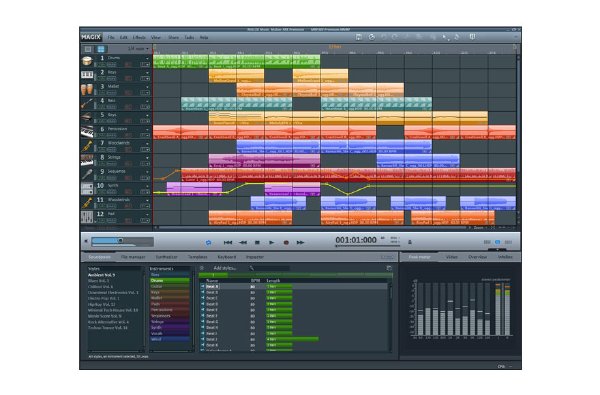Click the synth module icon on track 10
This screenshot has width=600, height=395.
point(87,189)
